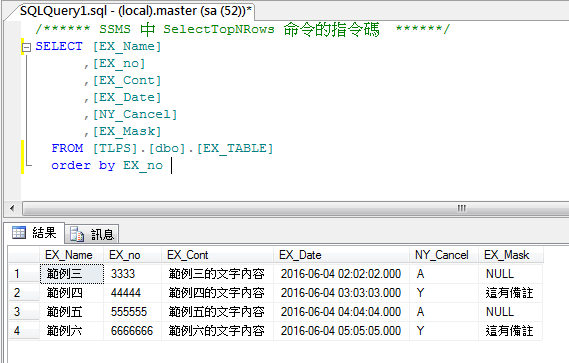Click [NY_Cancel] in the query text
The height and width of the screenshot is (363, 569).
[135, 115]
